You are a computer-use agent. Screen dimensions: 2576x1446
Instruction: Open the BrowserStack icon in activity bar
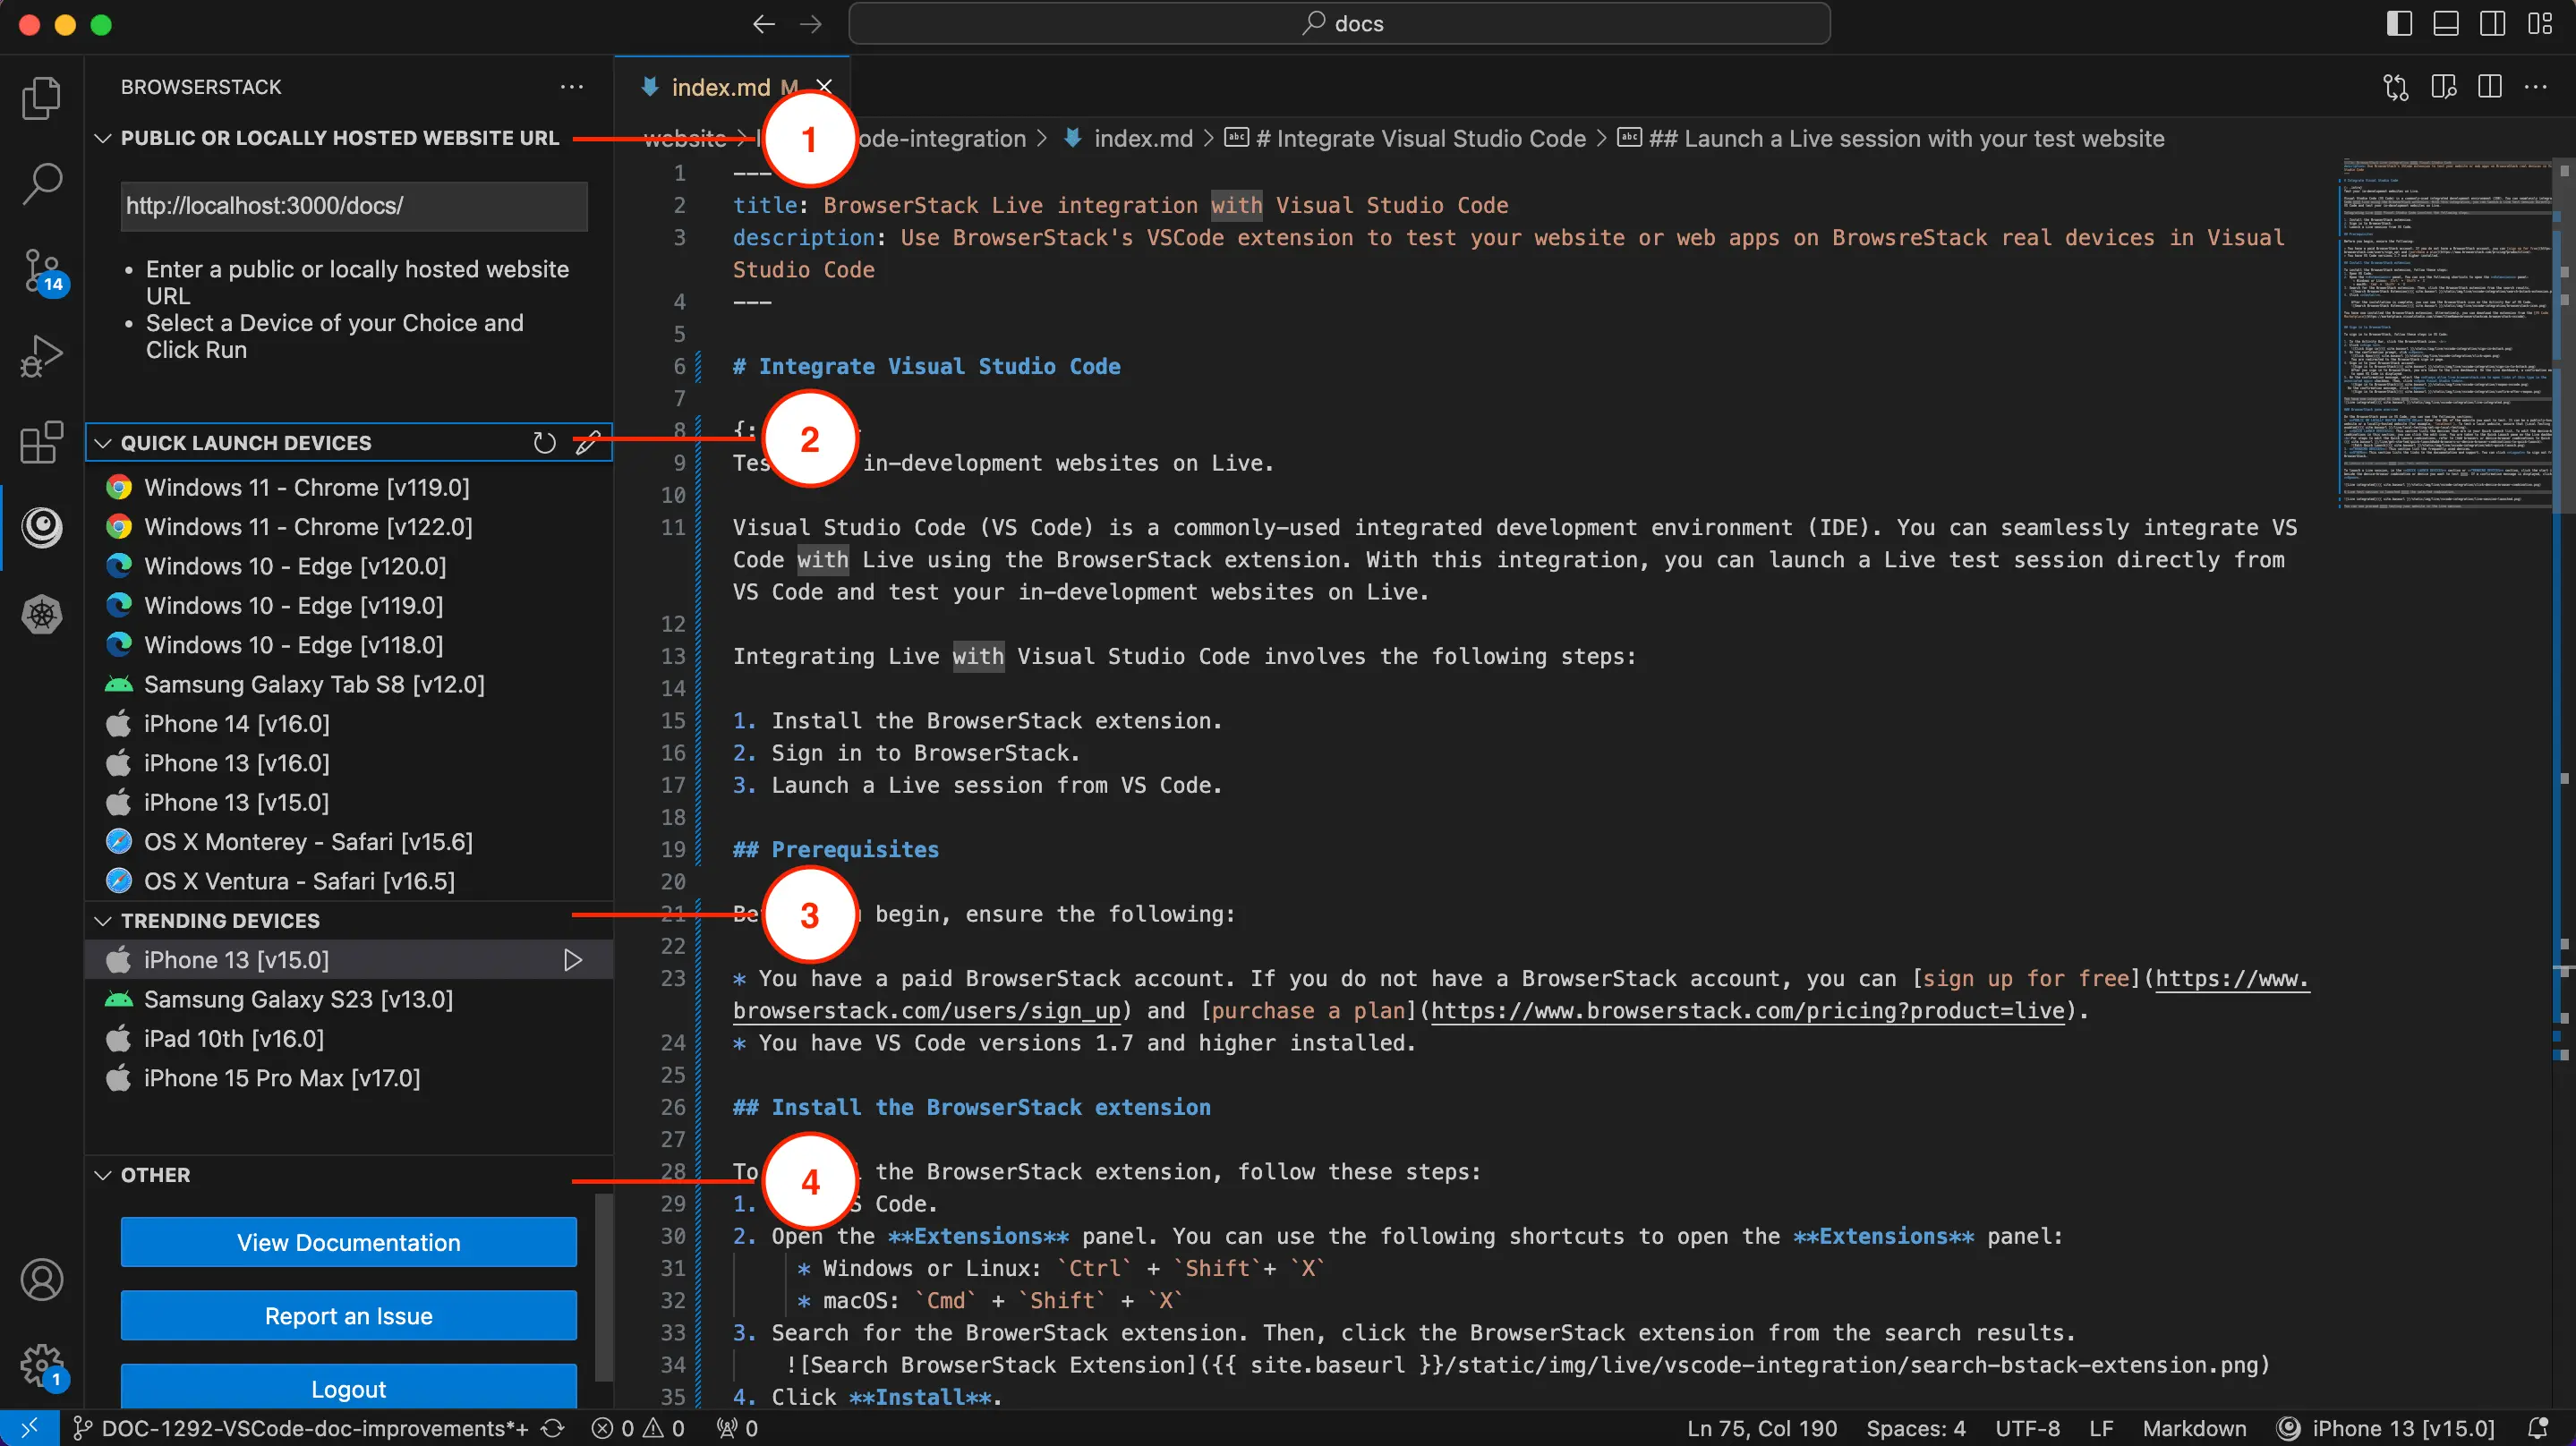[x=42, y=527]
